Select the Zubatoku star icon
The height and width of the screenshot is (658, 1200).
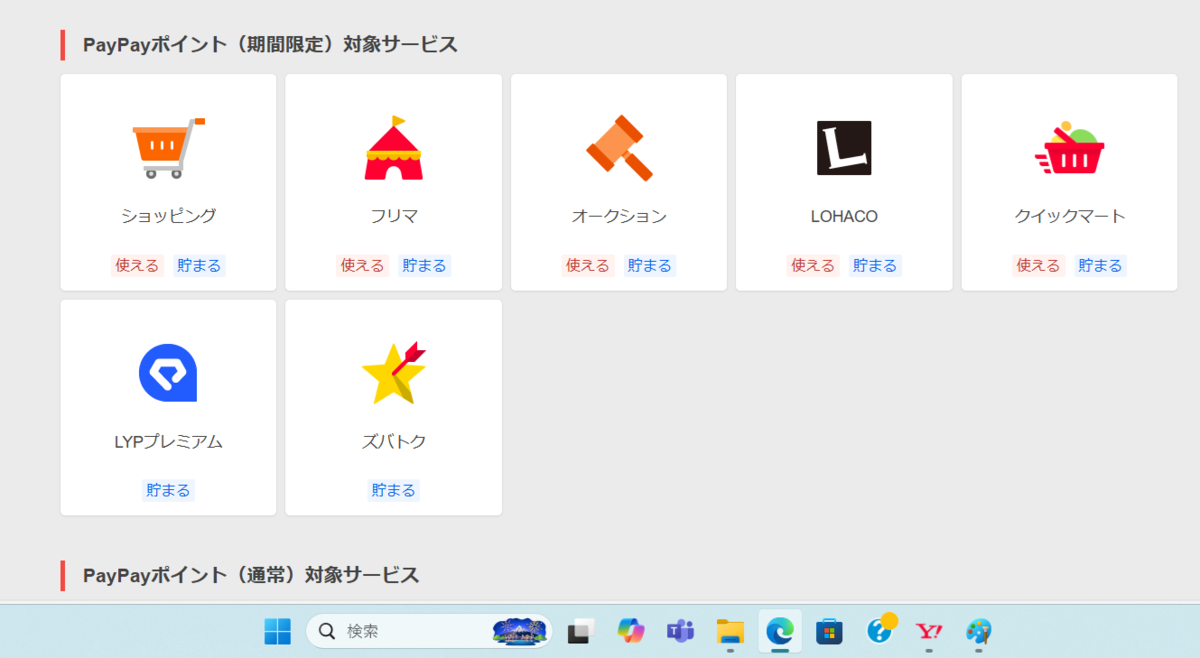[x=394, y=373]
